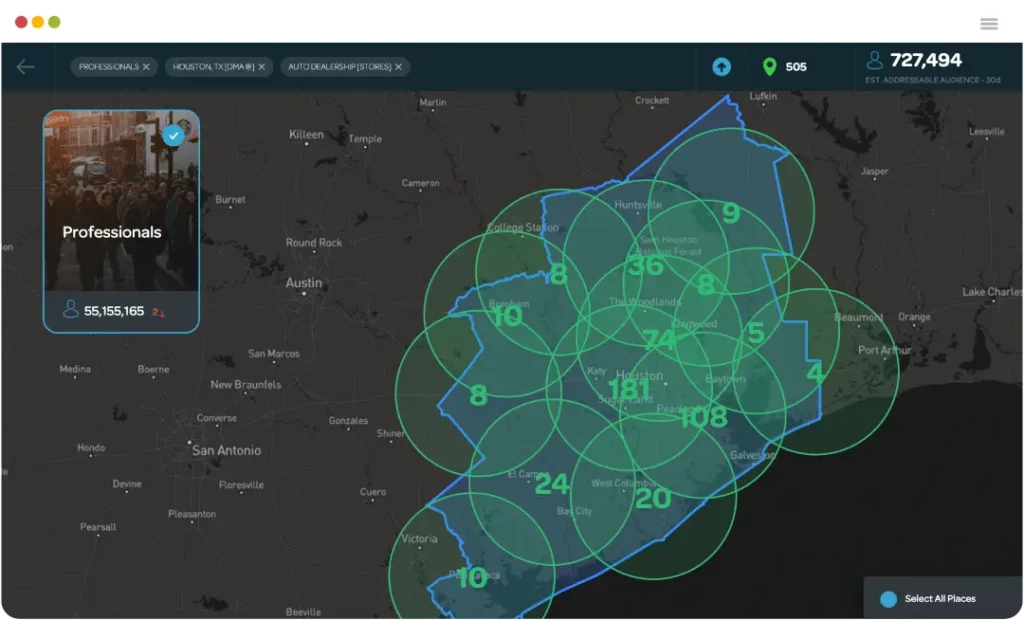
Task: Go back using the left arrow icon
Action: (x=25, y=67)
